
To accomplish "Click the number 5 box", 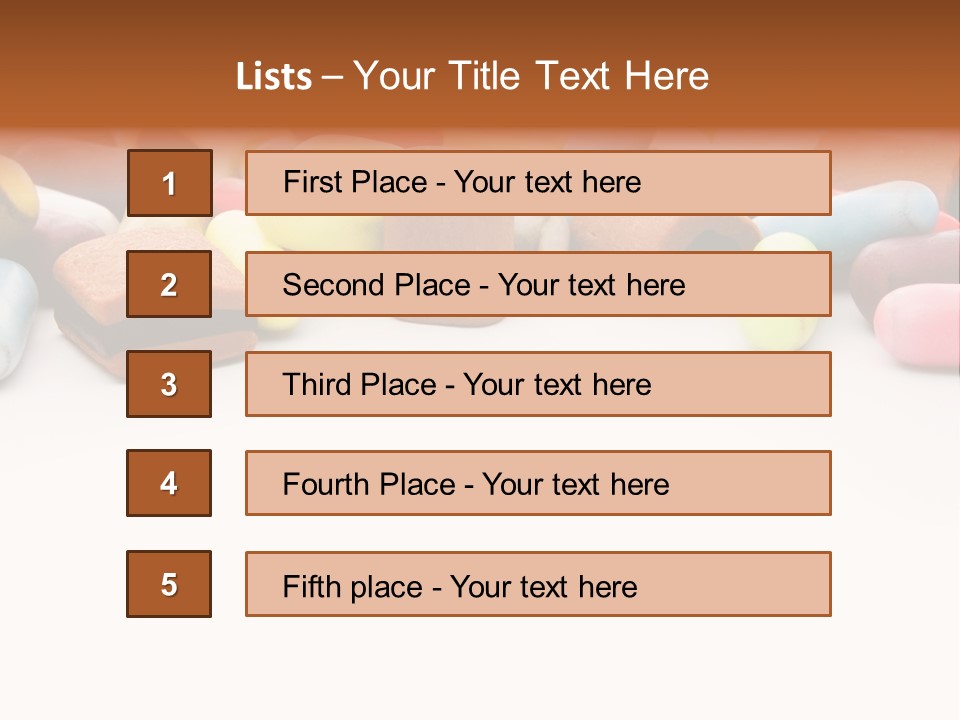I will tap(169, 584).
